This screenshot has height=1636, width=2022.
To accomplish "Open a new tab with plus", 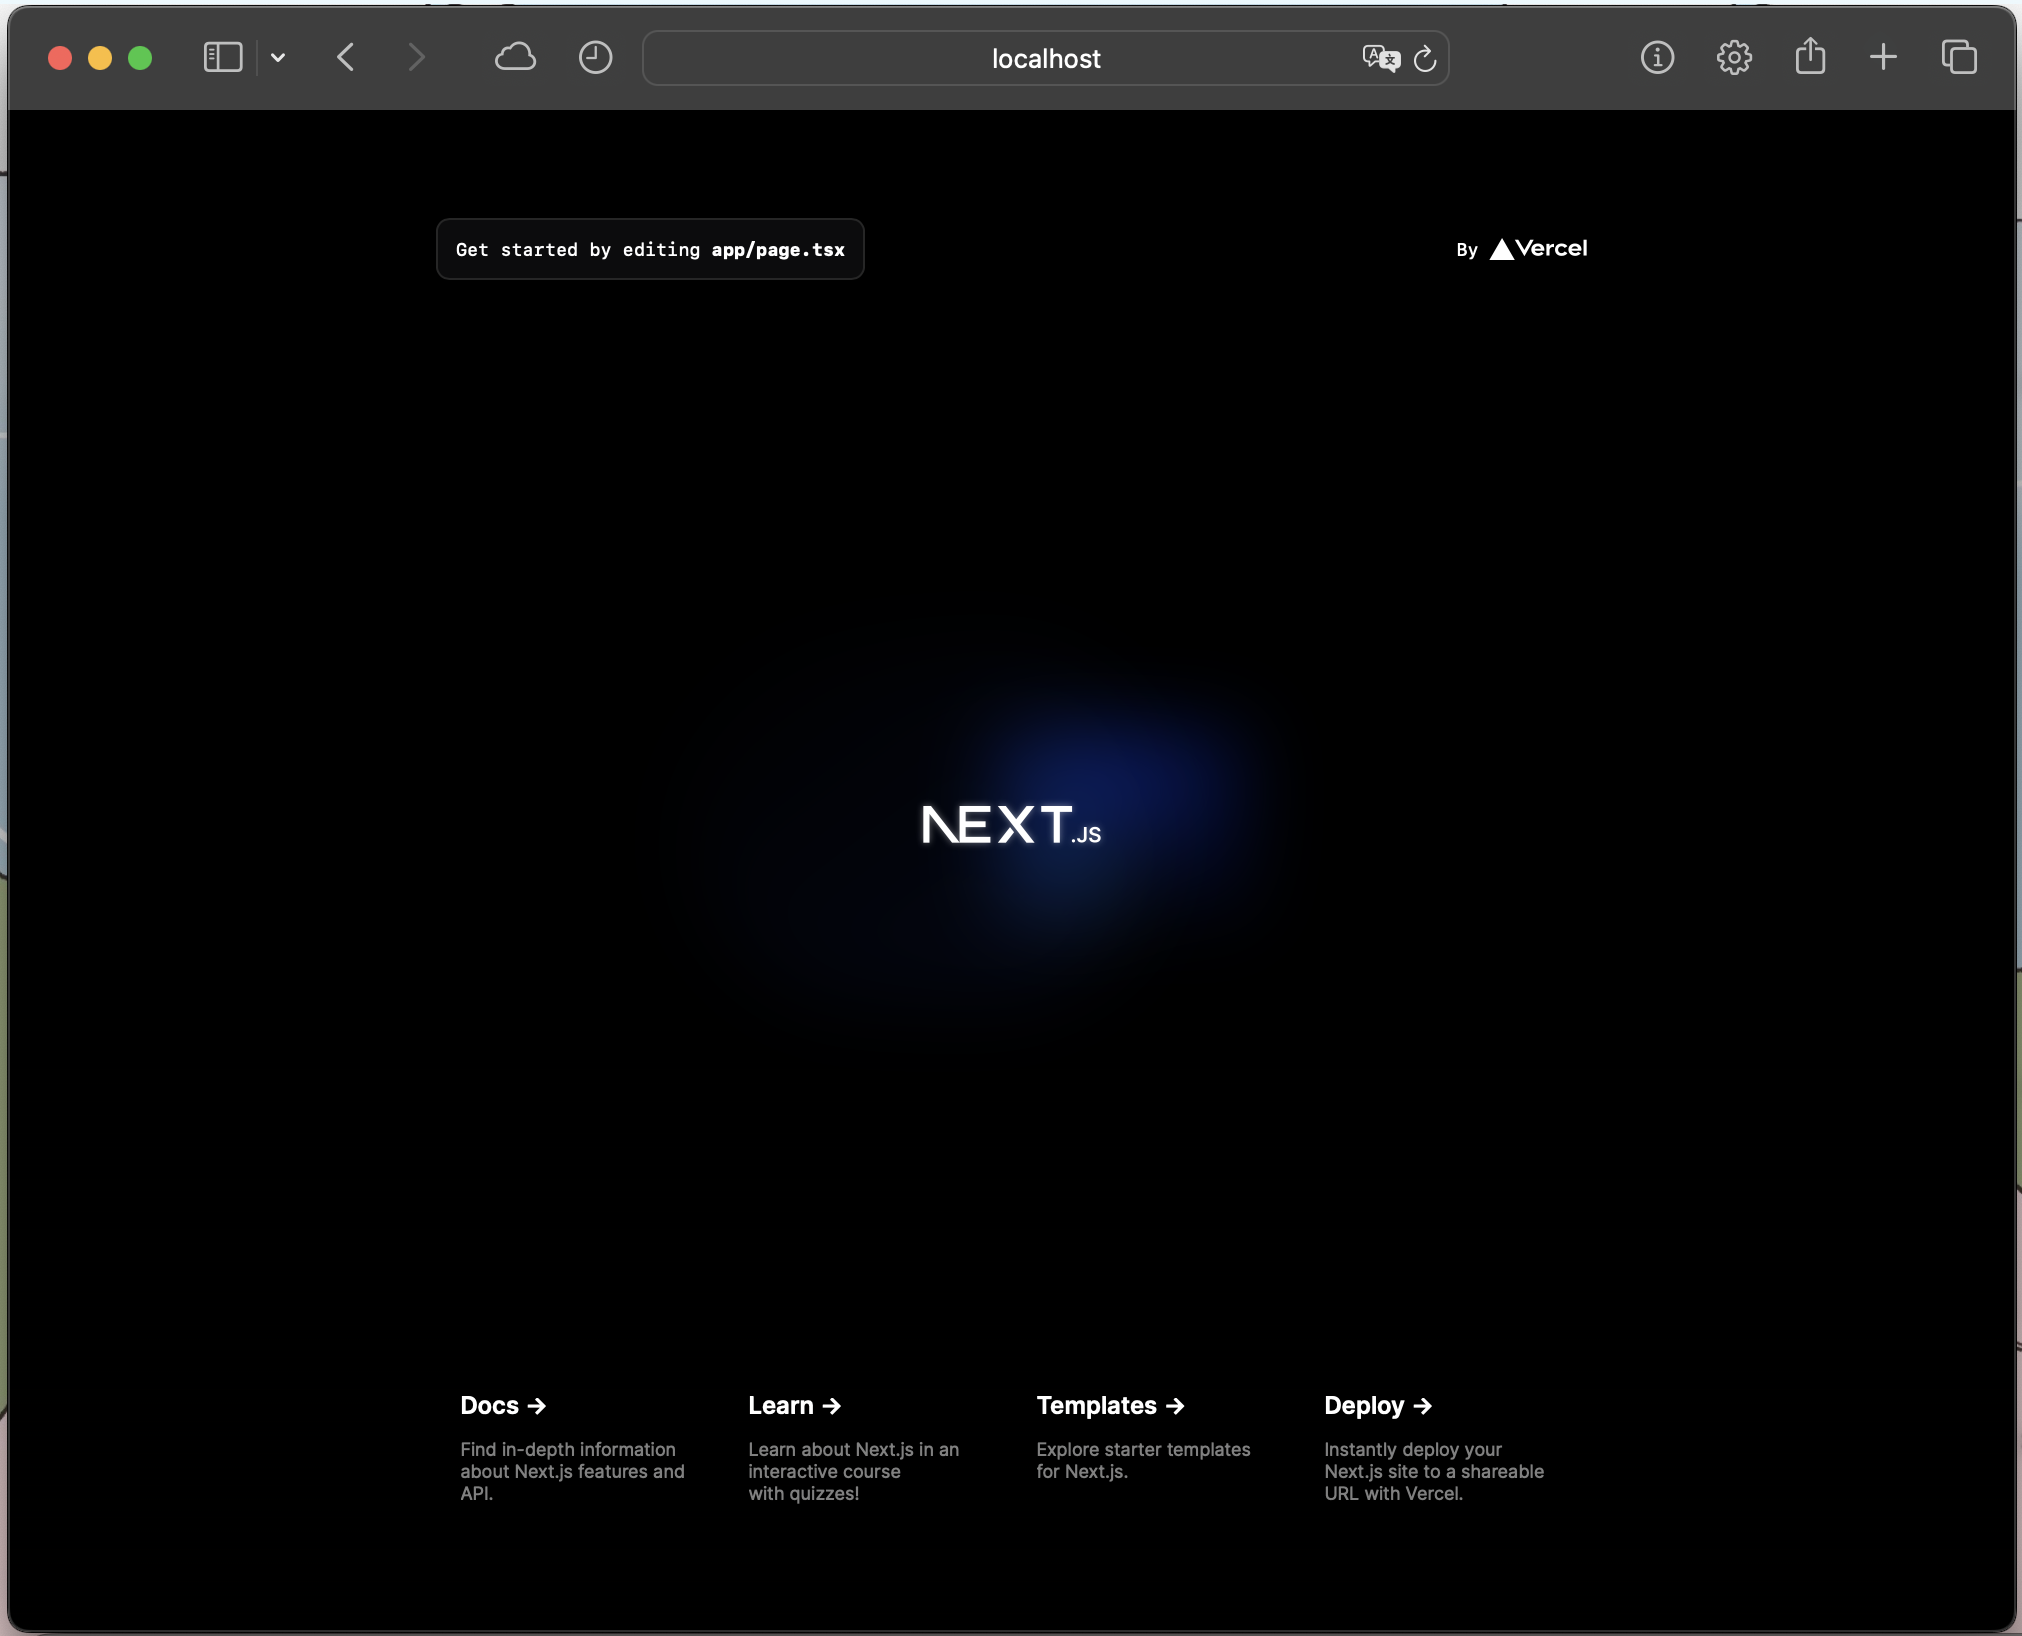I will (x=1883, y=57).
